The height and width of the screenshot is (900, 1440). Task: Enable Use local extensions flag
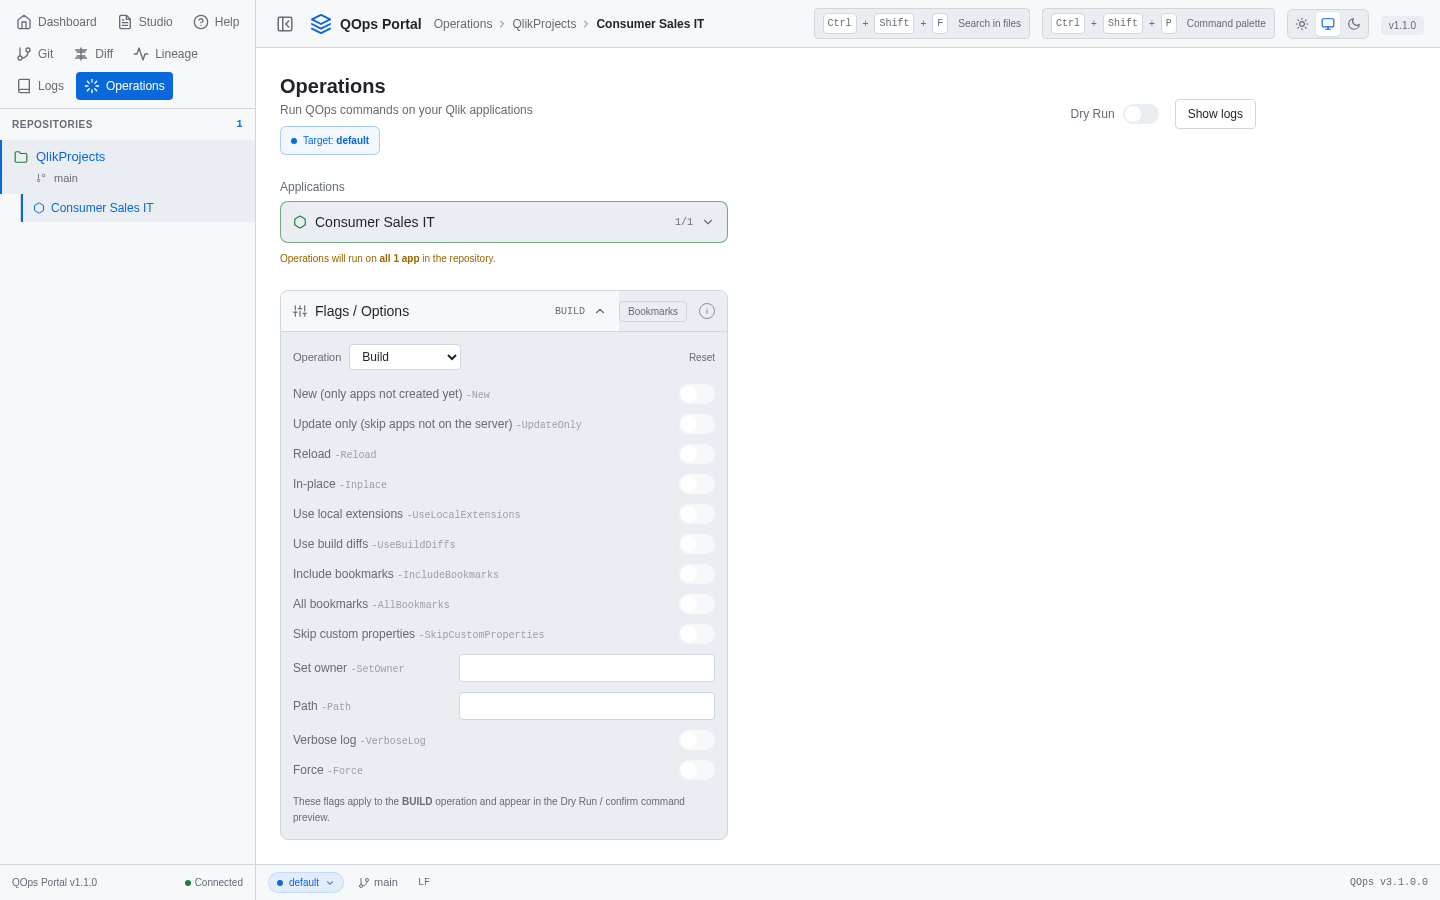[697, 514]
